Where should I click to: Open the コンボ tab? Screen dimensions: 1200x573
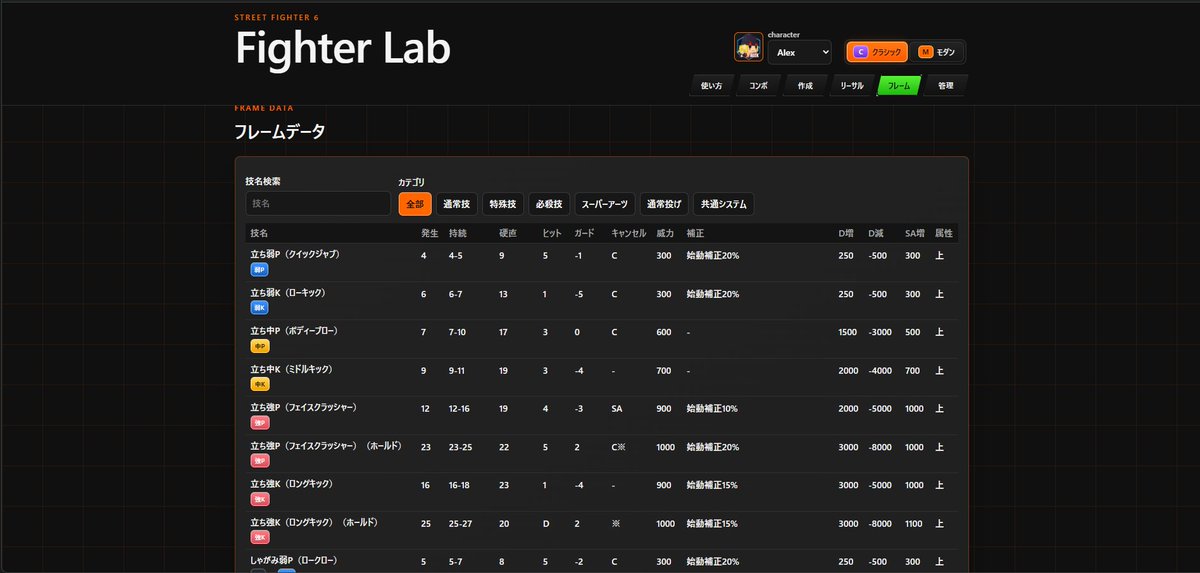(x=759, y=86)
